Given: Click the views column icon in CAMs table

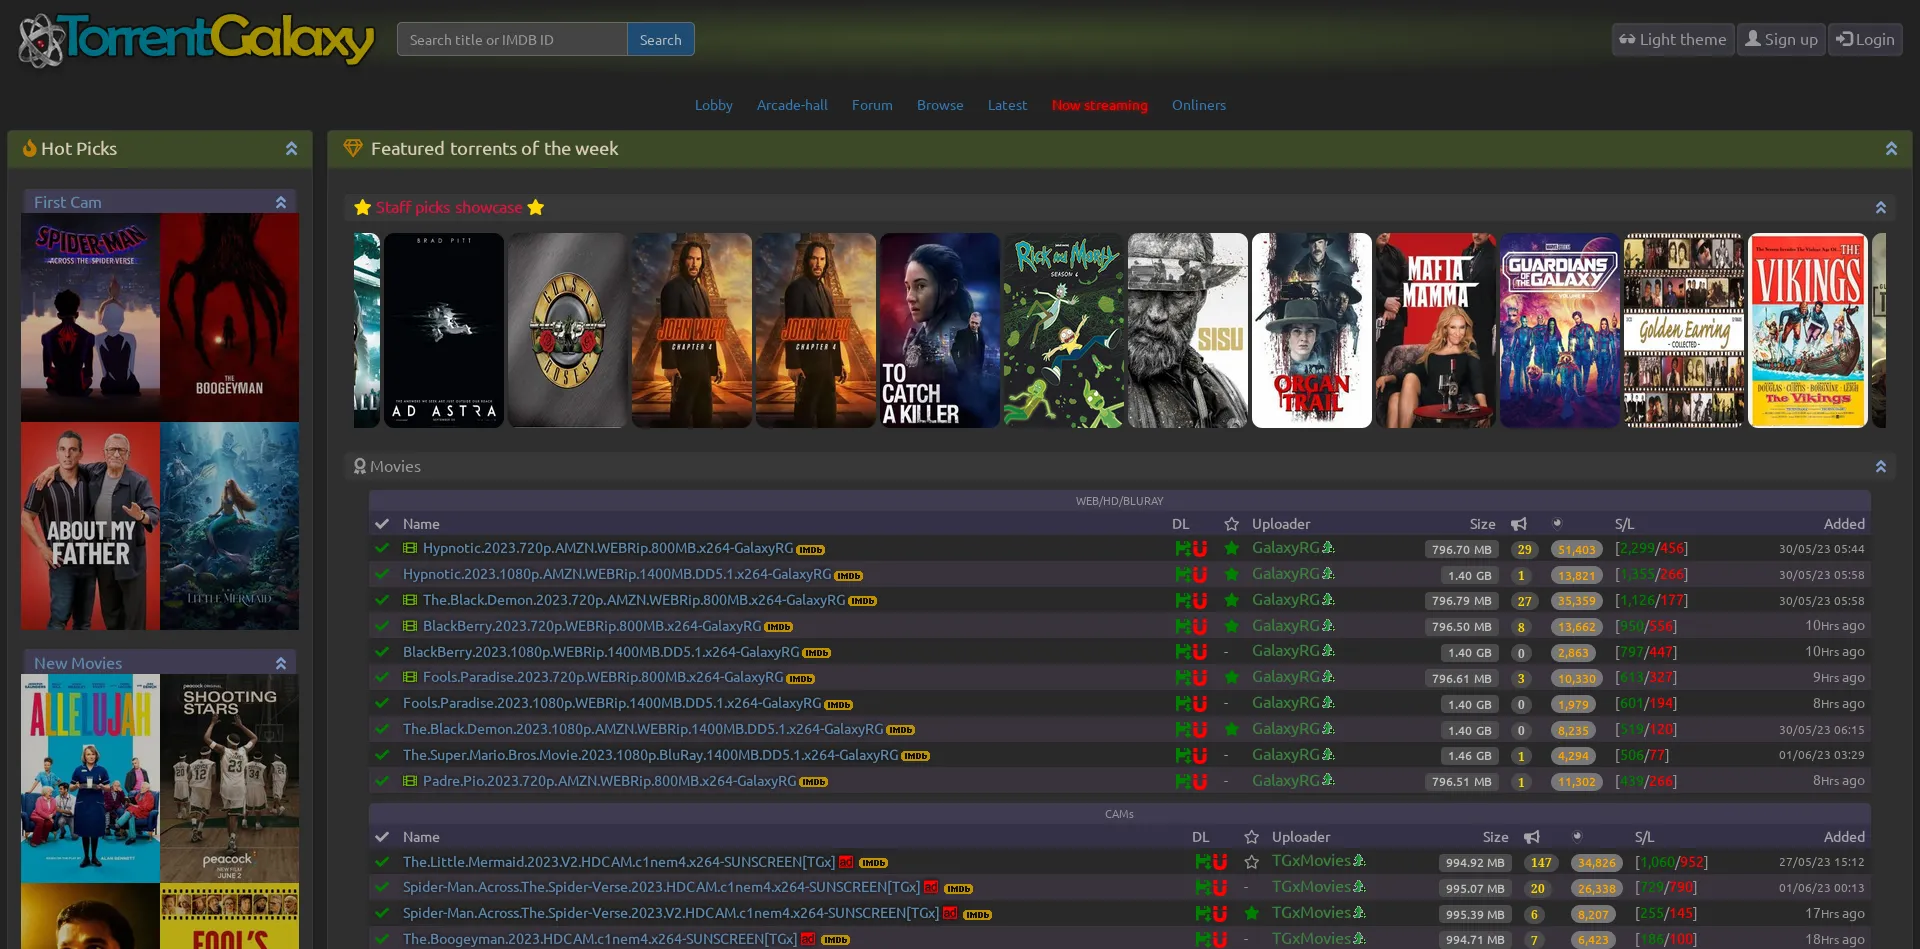Looking at the screenshot, I should 1577,836.
